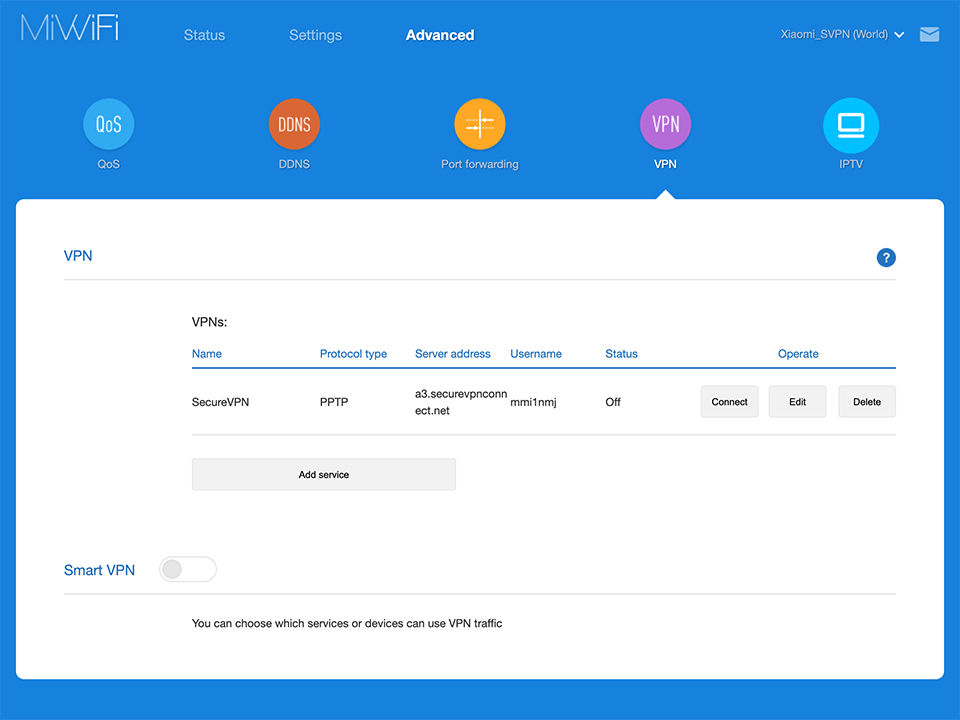Open the QoS settings icon
This screenshot has height=720, width=960.
tap(108, 124)
